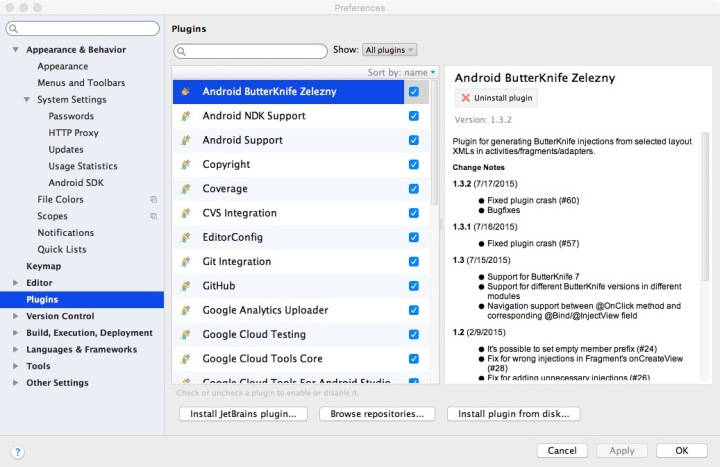The height and width of the screenshot is (467, 720).
Task: Uncheck the Git Integration plugin
Action: (x=414, y=262)
